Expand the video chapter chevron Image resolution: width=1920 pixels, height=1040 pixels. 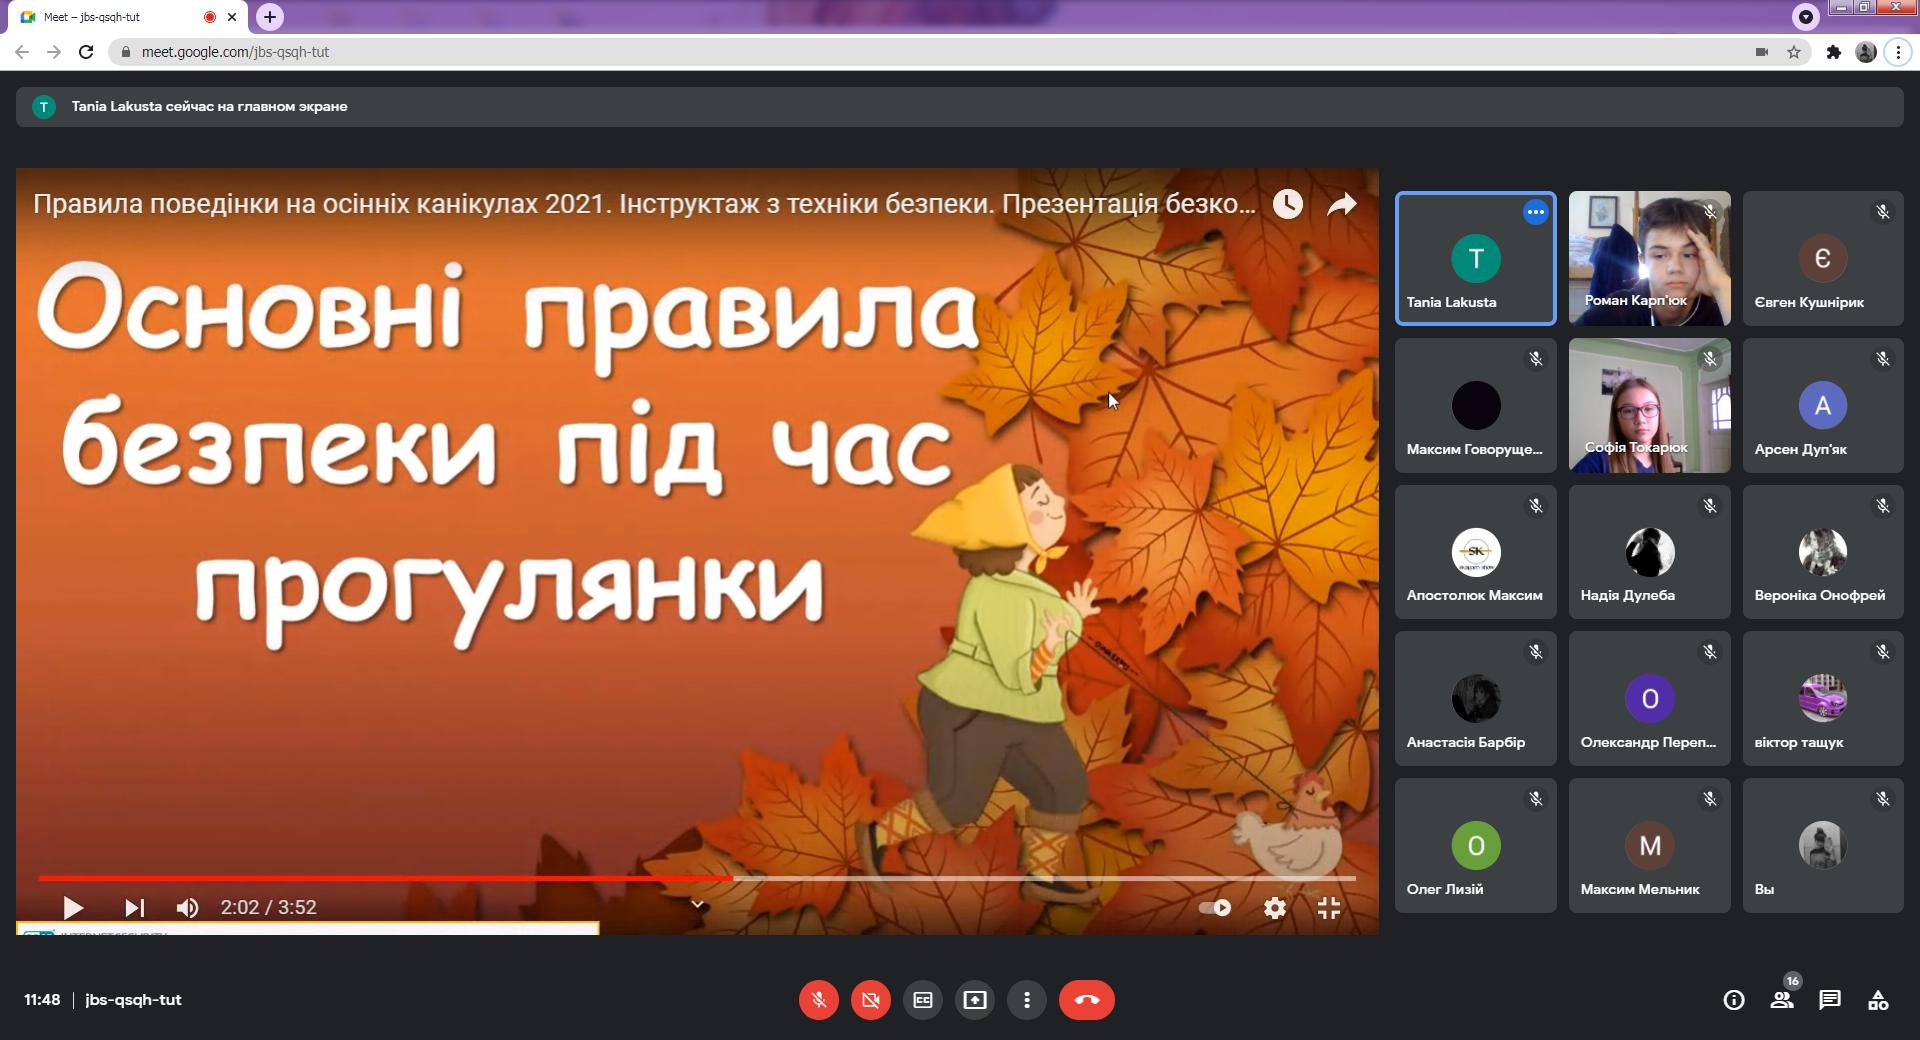(x=698, y=905)
